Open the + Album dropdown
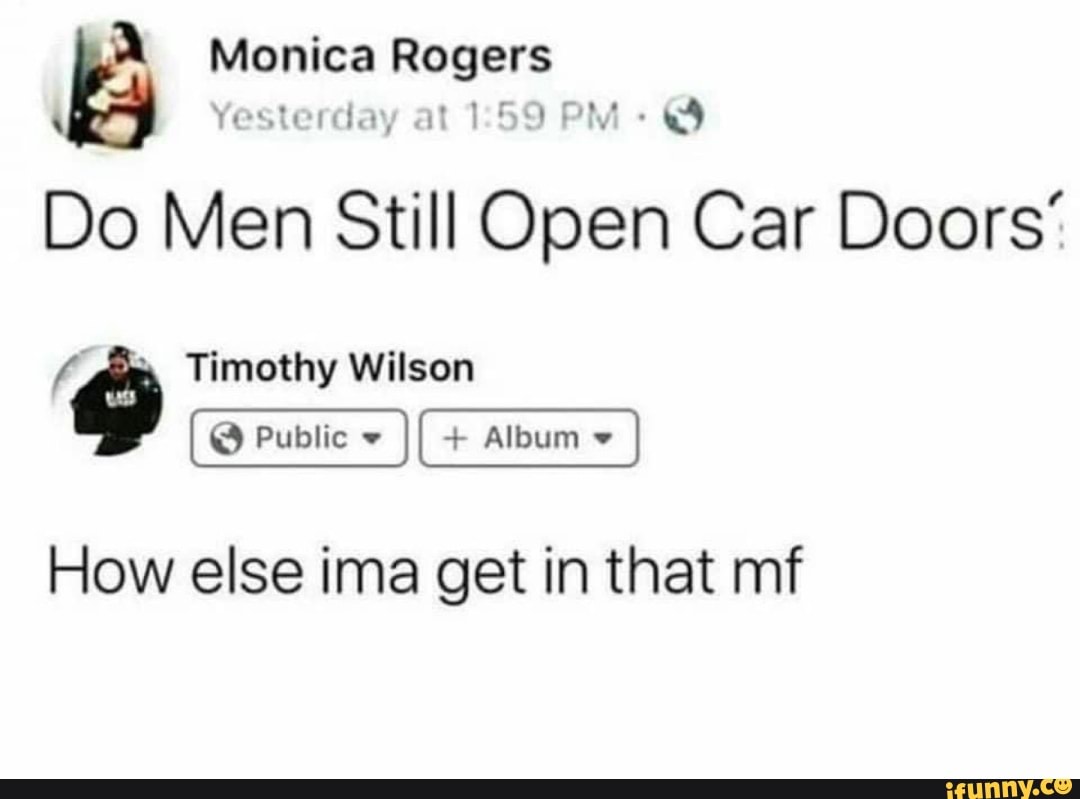1080x799 pixels. coord(529,438)
